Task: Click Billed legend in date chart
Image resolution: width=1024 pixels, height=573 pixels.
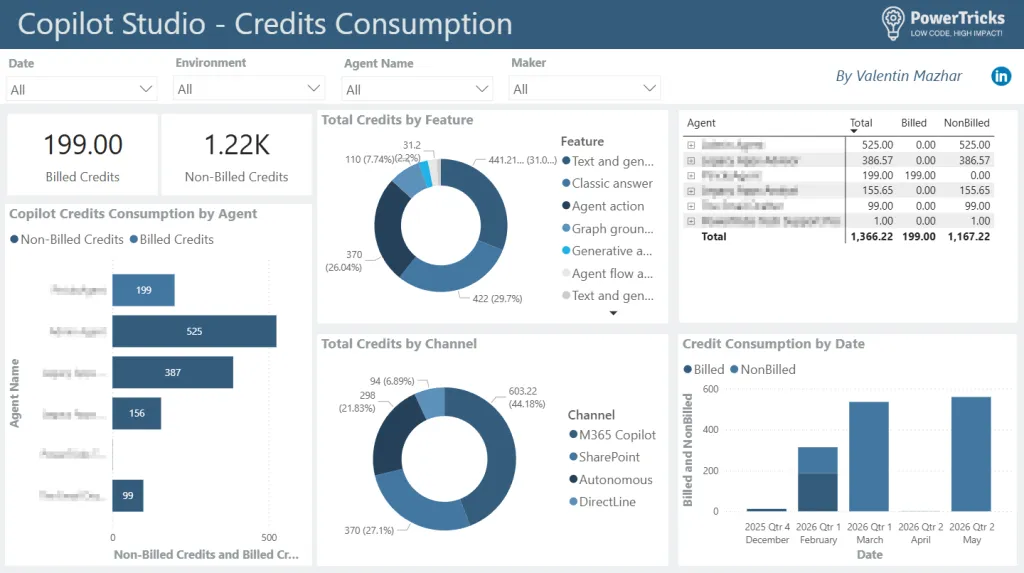Action: coord(704,369)
